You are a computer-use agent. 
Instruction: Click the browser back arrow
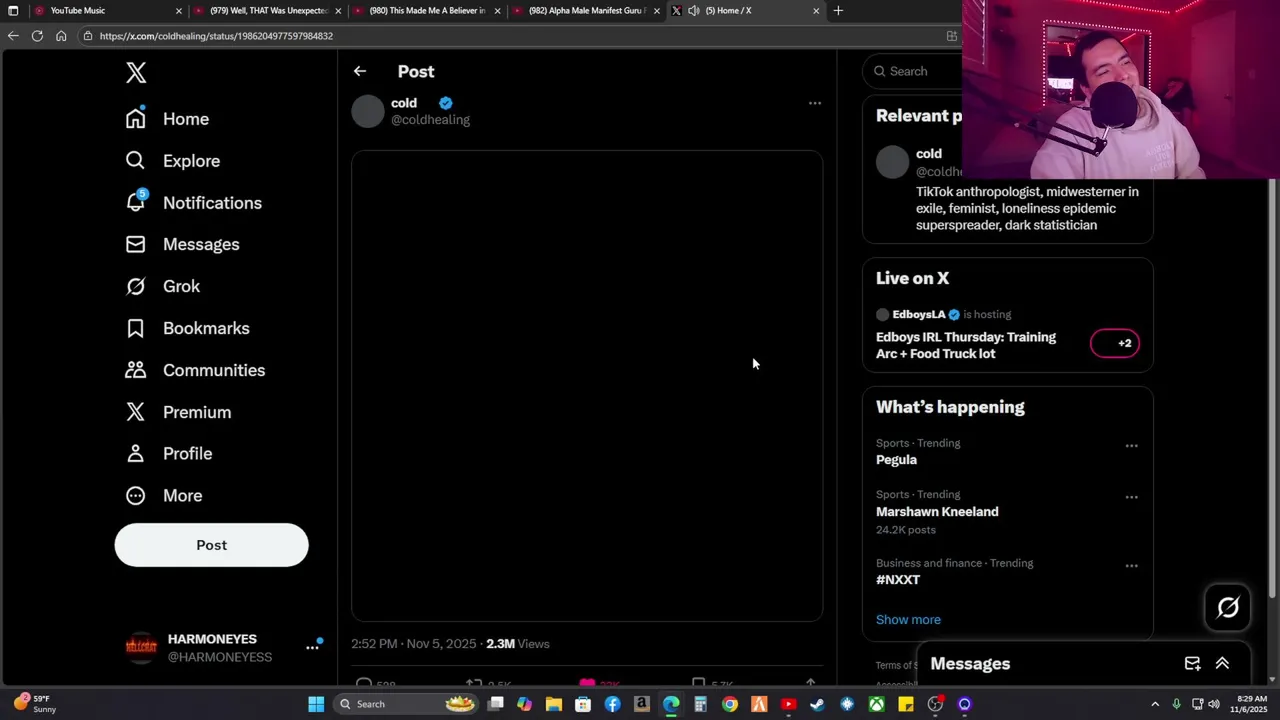pos(13,36)
